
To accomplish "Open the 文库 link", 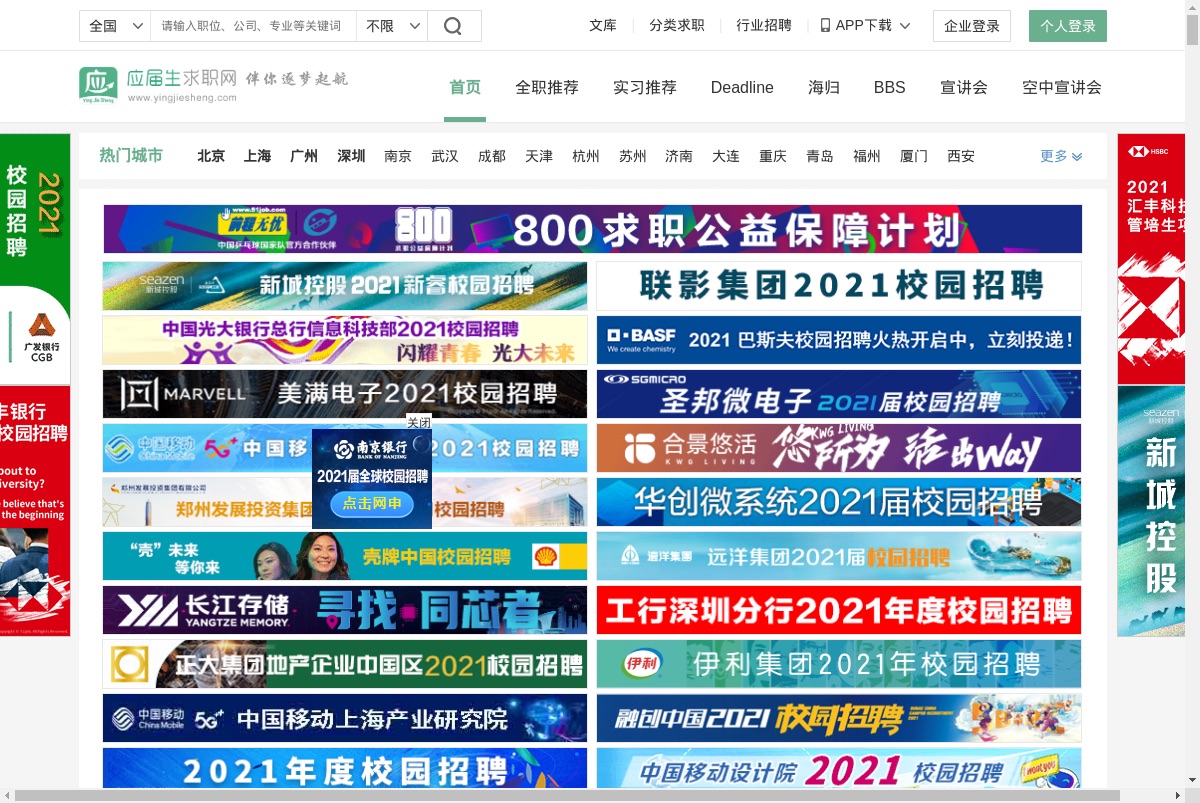I will coord(603,26).
